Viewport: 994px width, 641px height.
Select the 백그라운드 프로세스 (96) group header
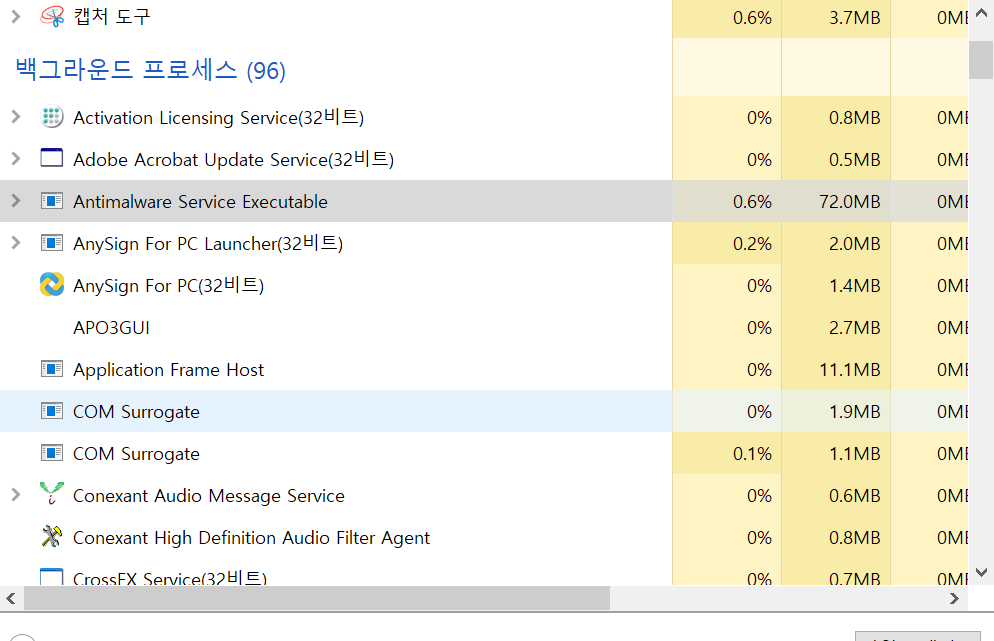pos(150,70)
